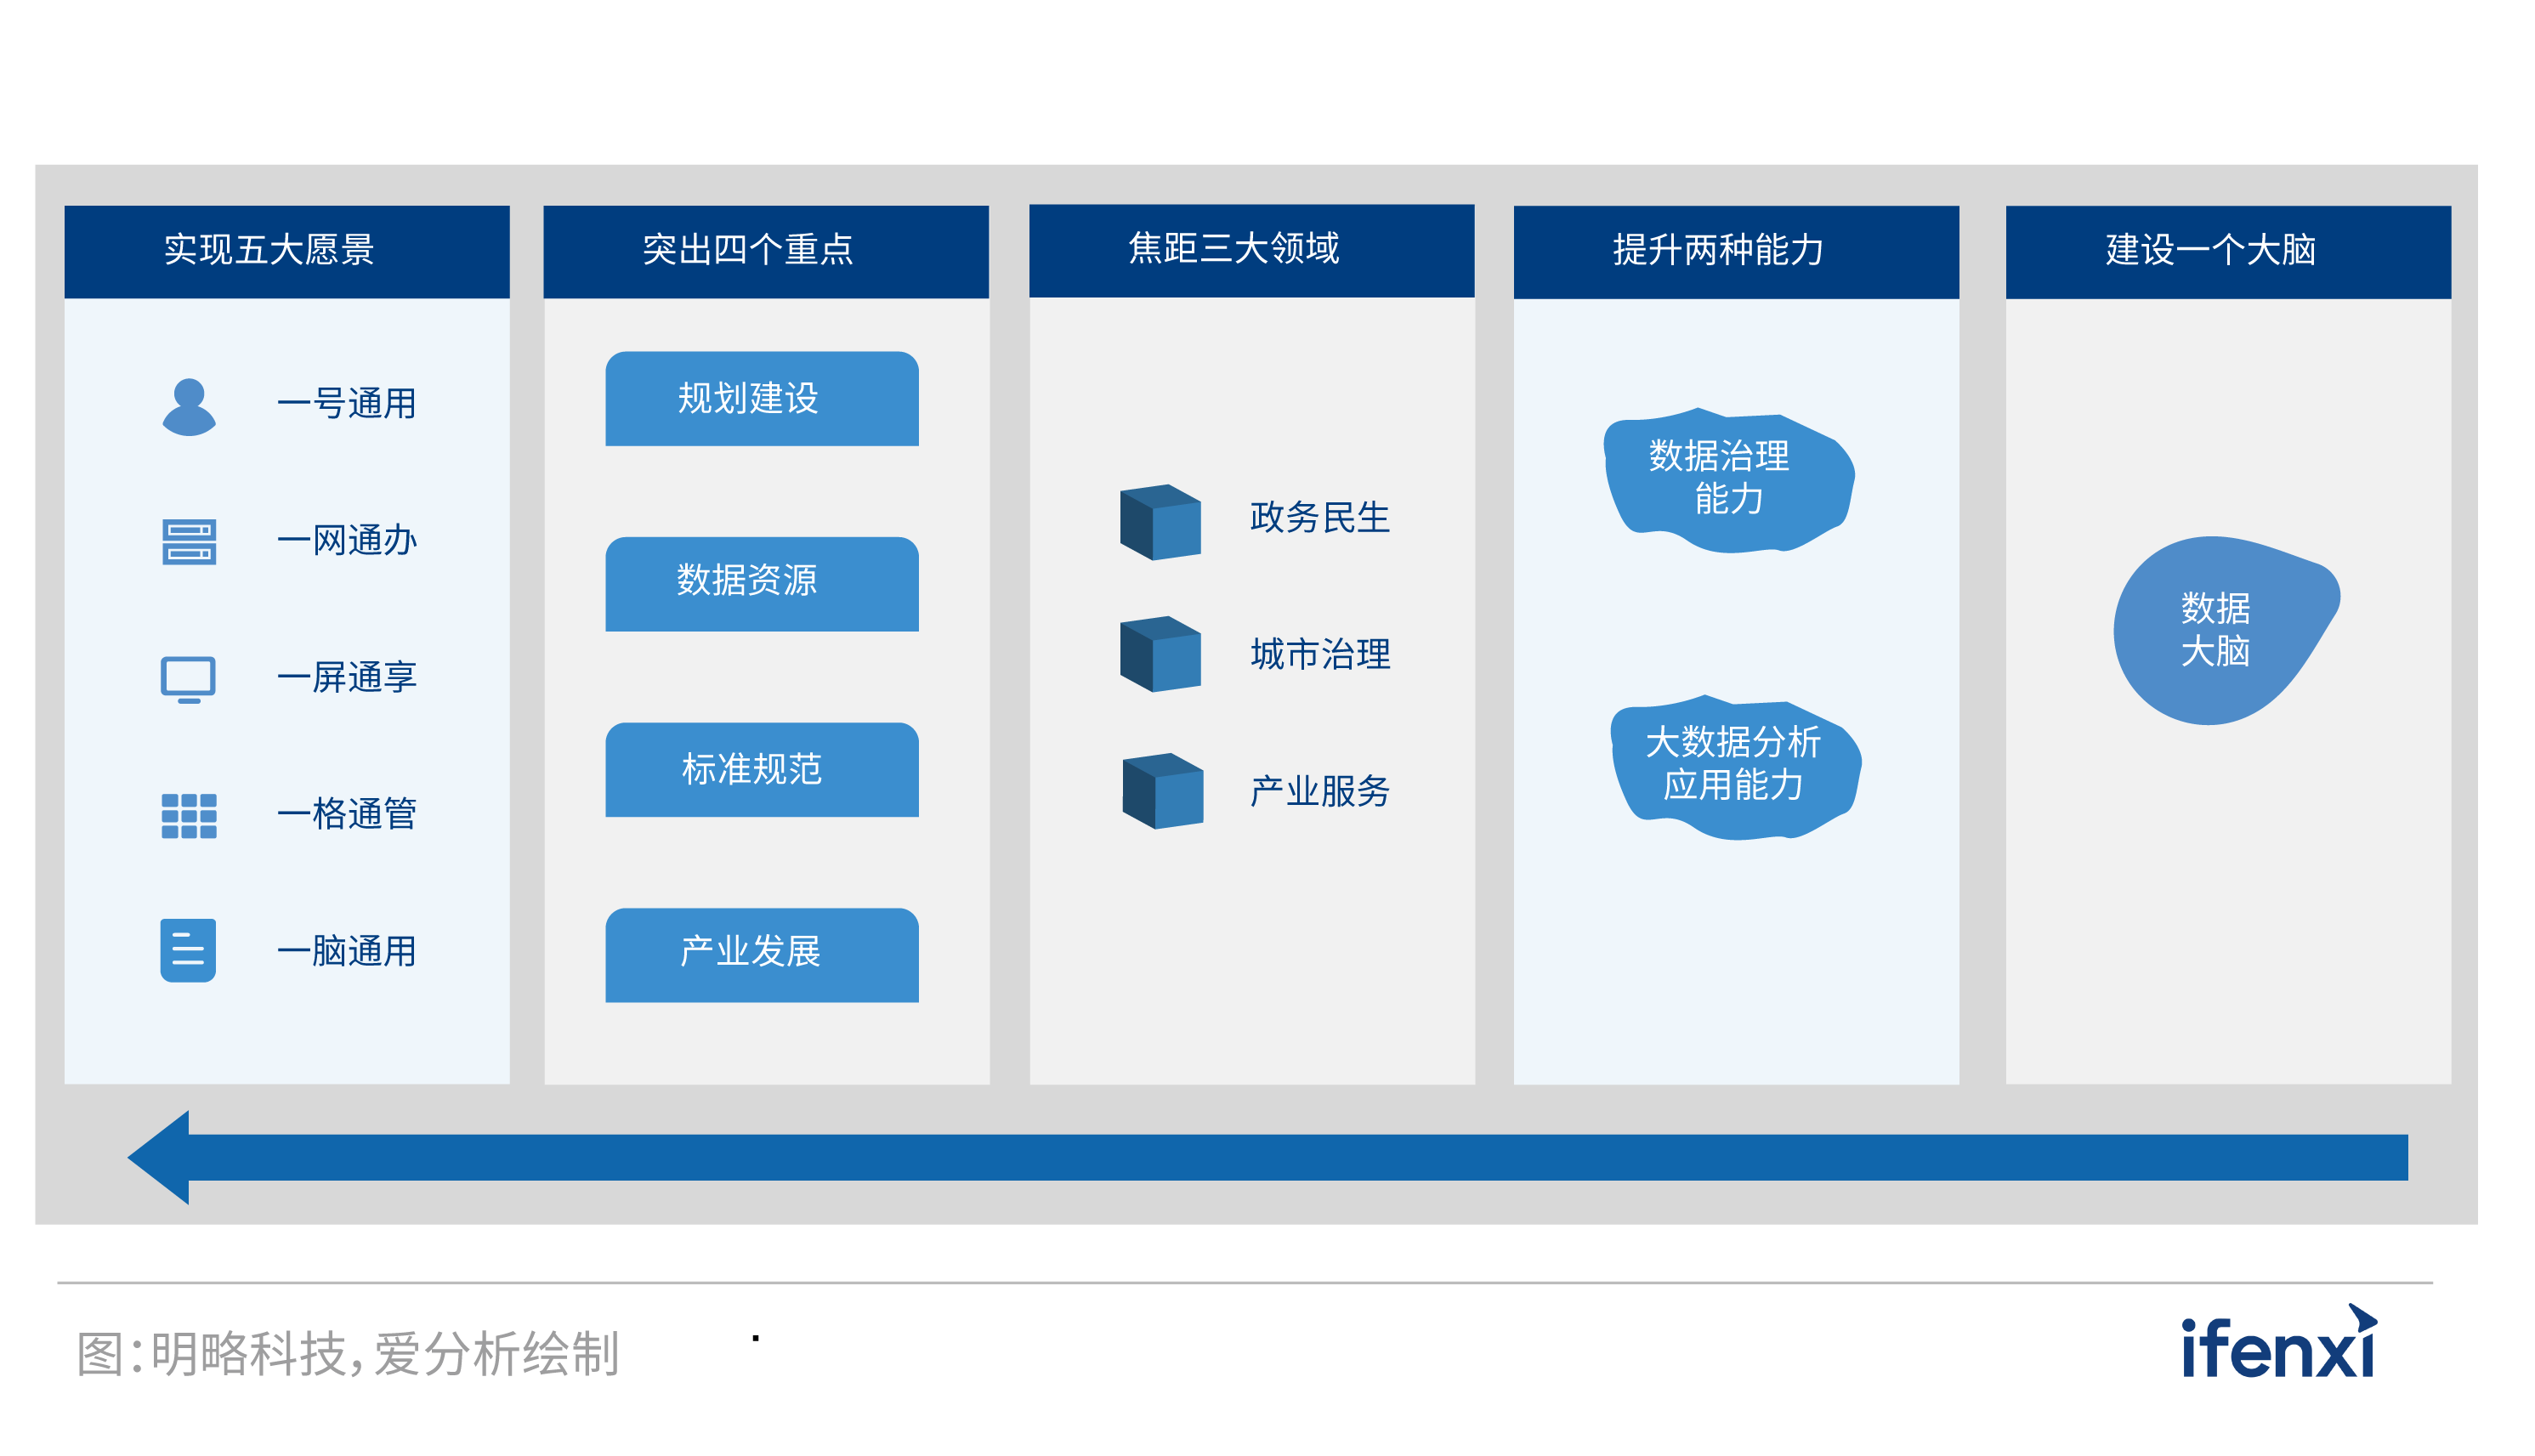Click the large left-pointing blue arrow
This screenshot has width=2535, height=1456.
coord(1267,1157)
